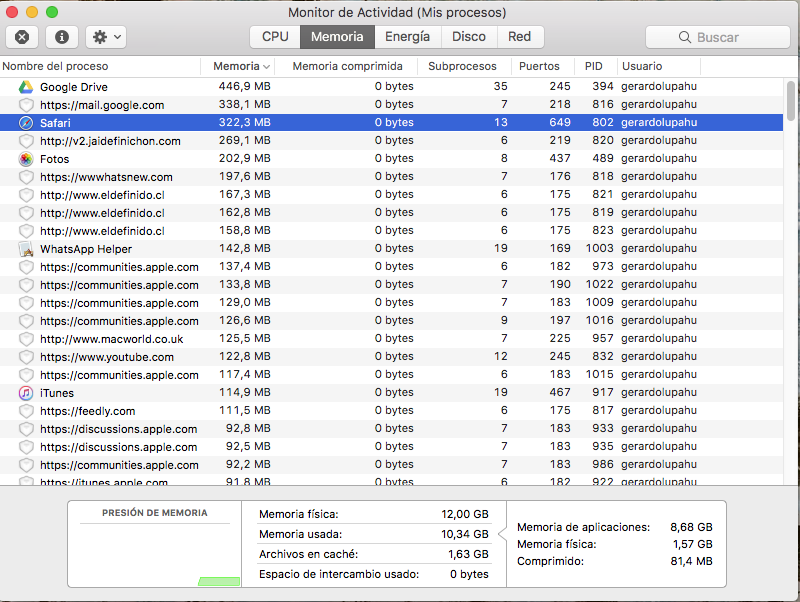Click the Memoria comprimida column header
Image resolution: width=800 pixels, height=602 pixels.
click(x=347, y=66)
